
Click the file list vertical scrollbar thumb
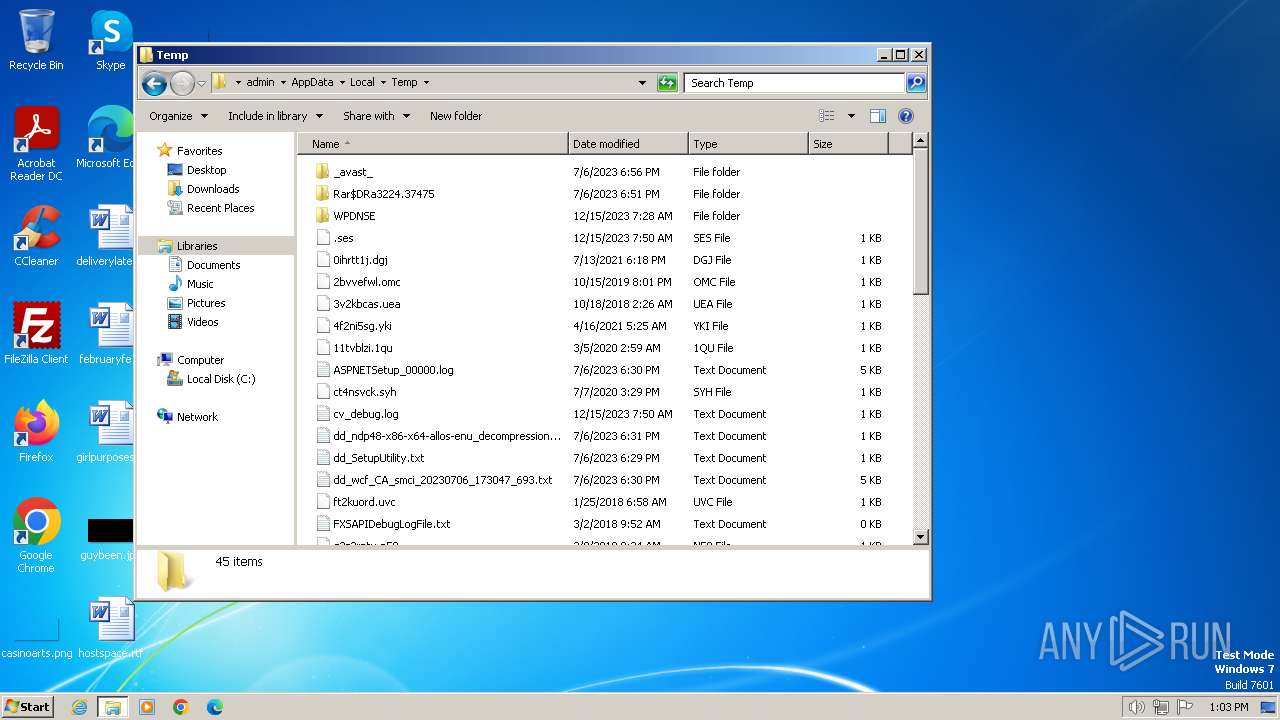click(x=921, y=224)
